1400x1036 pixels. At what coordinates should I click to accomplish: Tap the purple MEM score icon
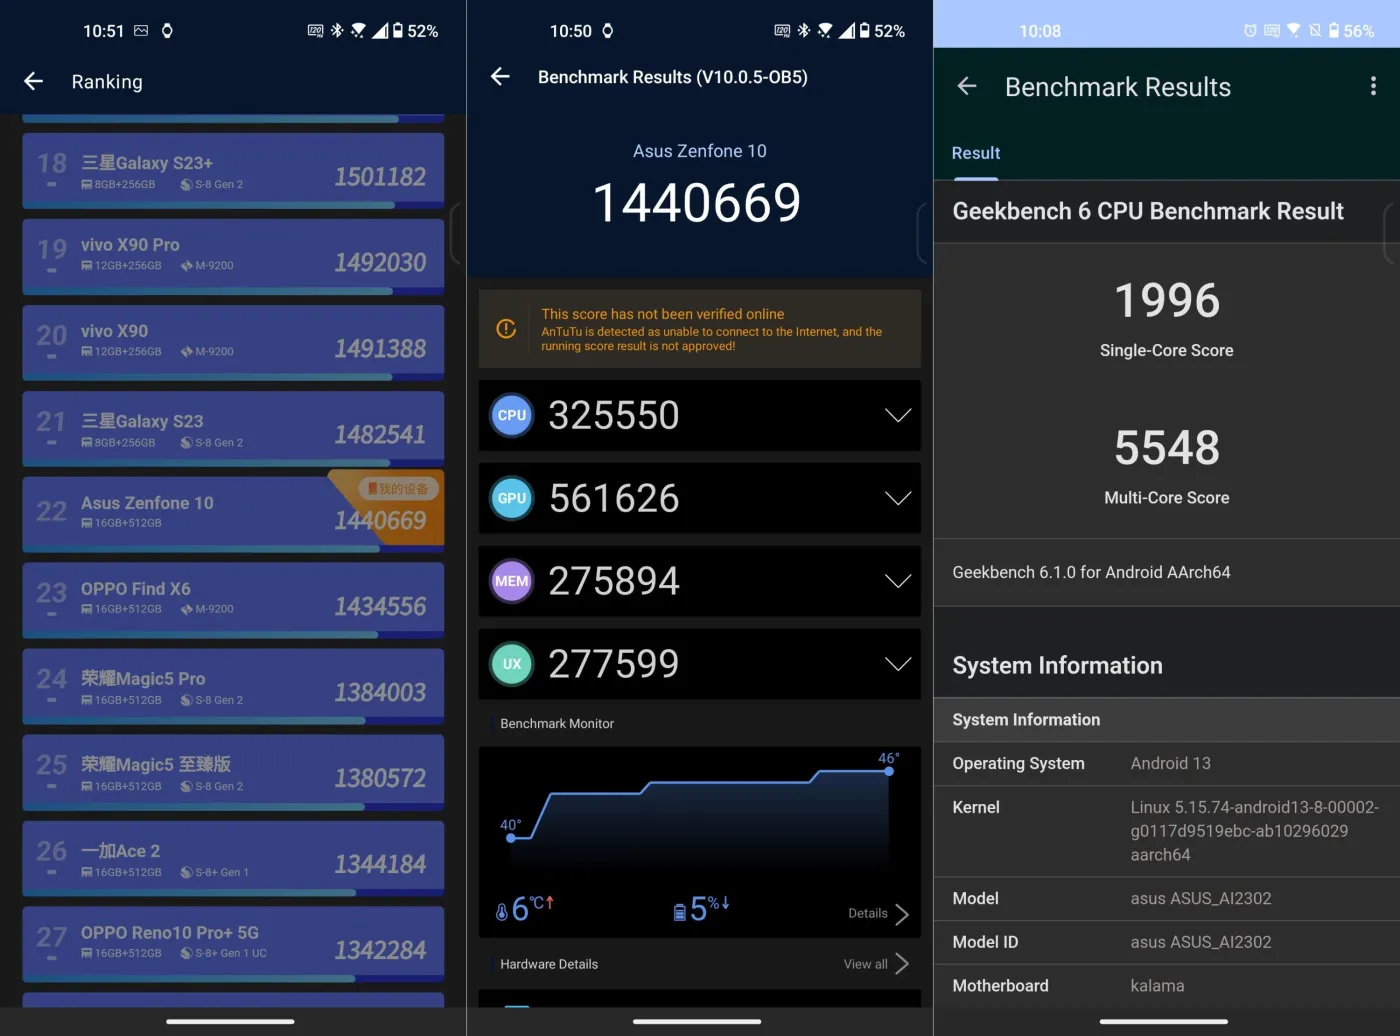512,581
